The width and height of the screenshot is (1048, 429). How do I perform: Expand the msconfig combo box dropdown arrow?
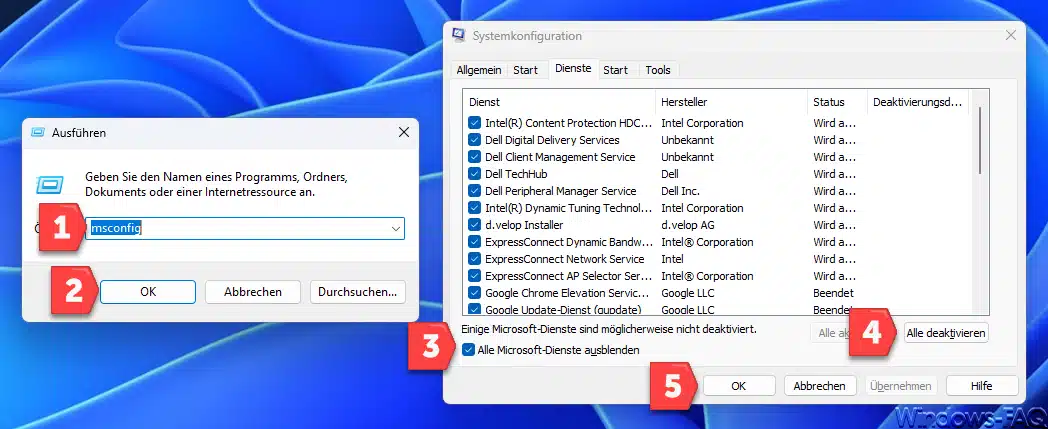[396, 229]
